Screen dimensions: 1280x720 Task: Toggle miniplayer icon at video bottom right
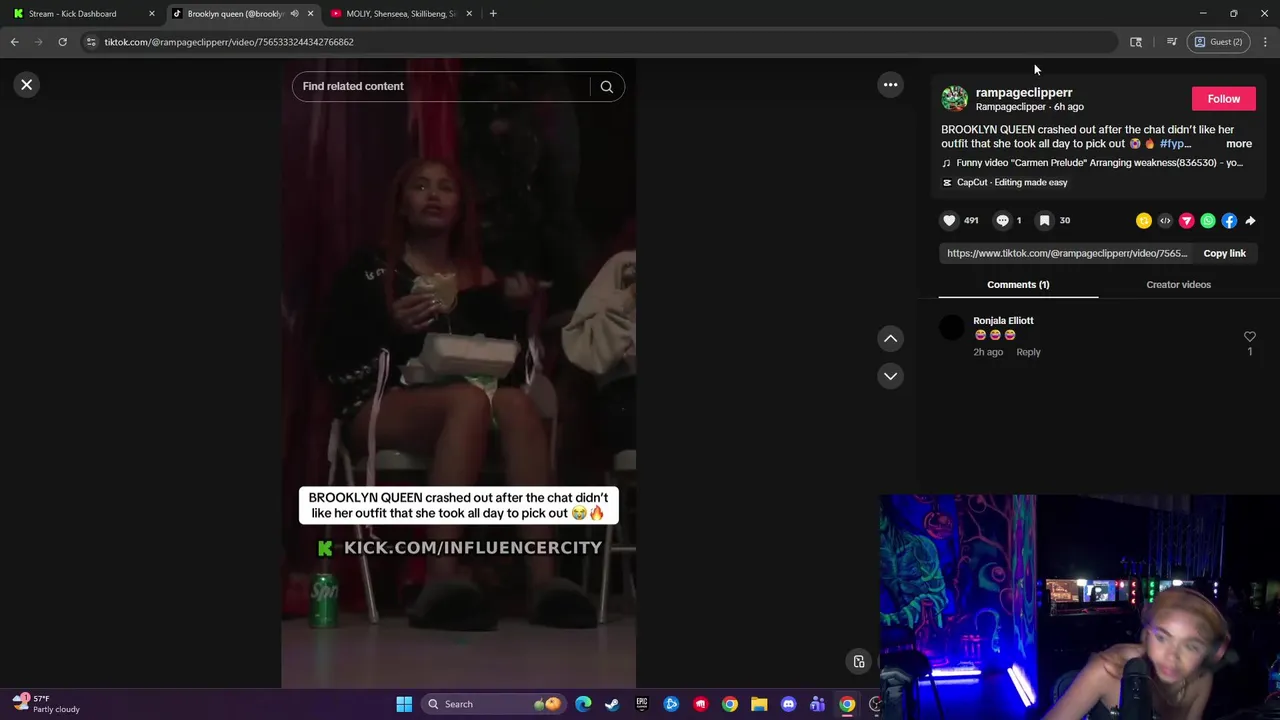858,662
